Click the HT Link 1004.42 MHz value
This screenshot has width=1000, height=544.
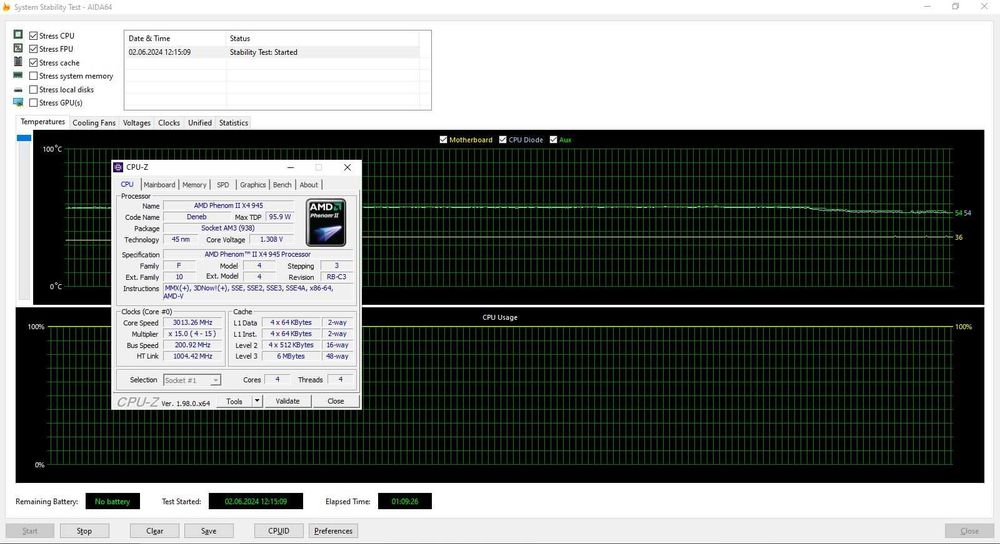(193, 356)
